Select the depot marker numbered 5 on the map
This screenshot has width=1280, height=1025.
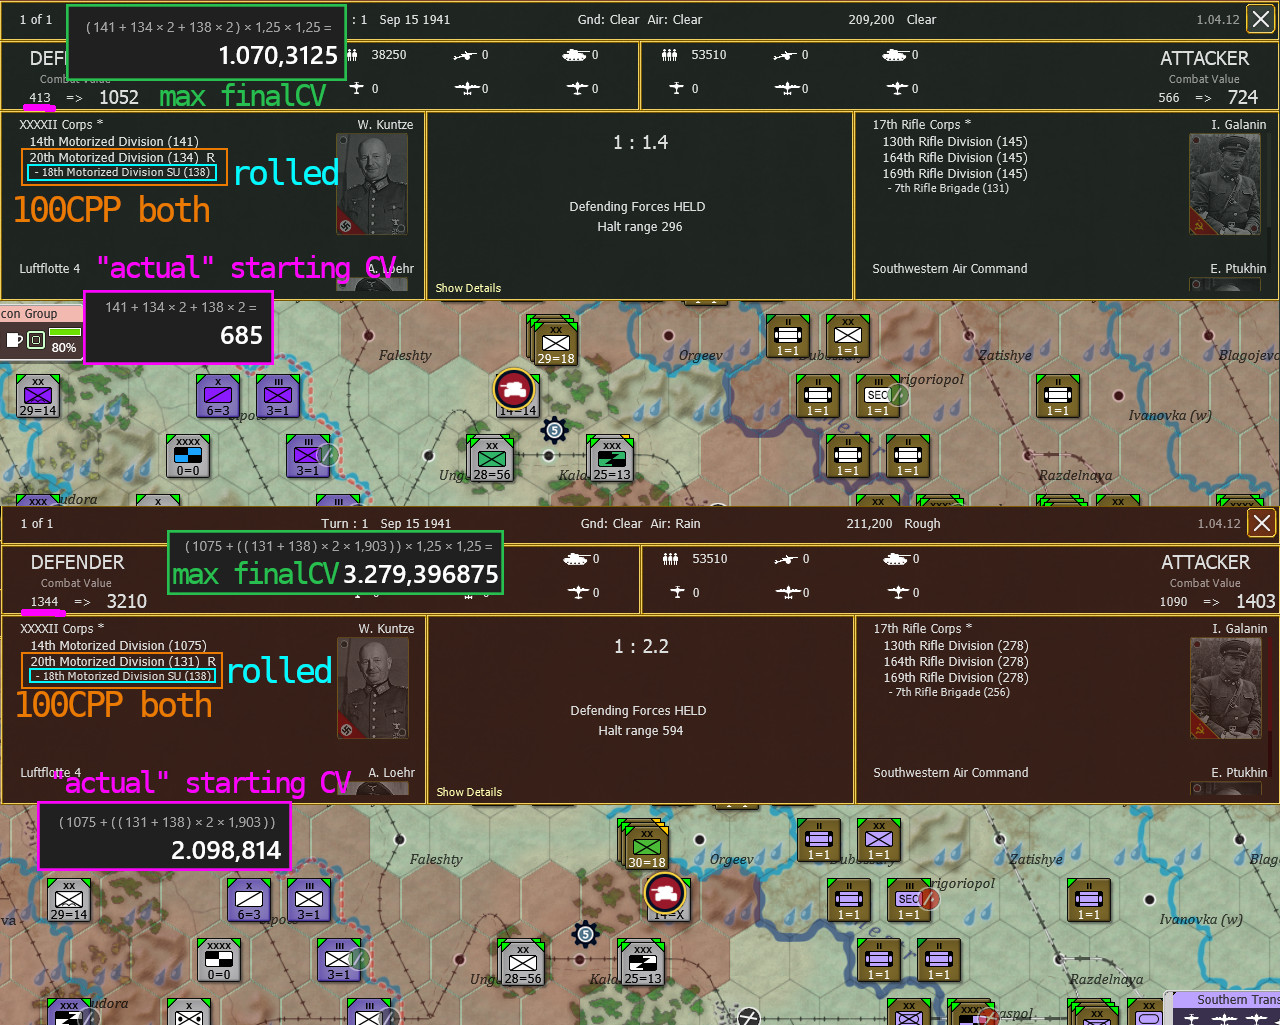(554, 430)
